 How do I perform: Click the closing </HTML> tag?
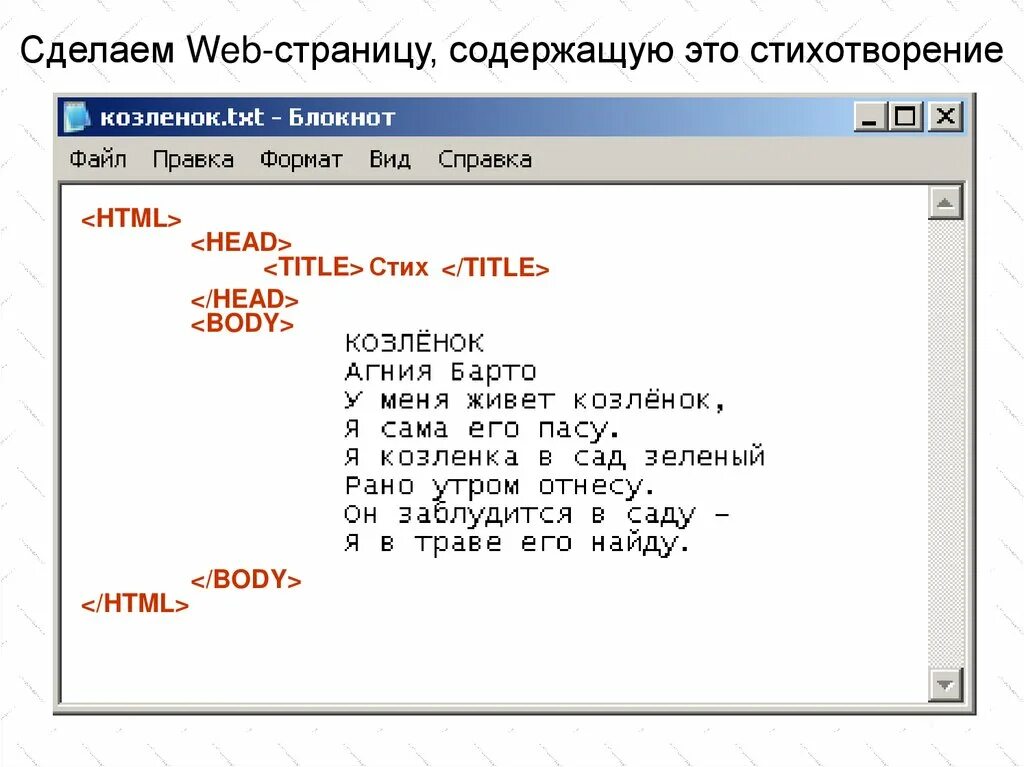point(135,604)
